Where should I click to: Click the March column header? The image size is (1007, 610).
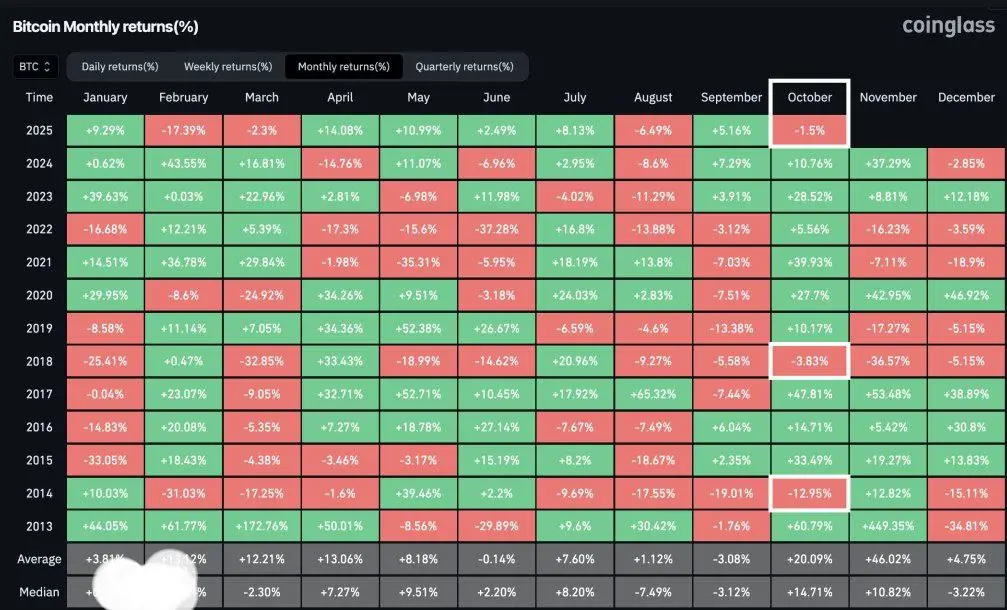[x=262, y=98]
